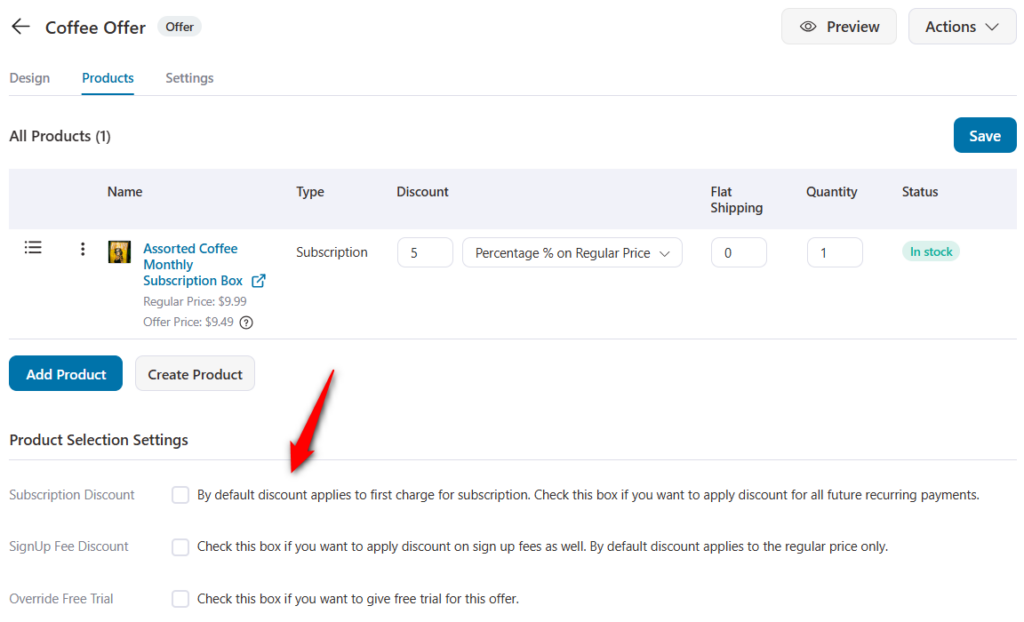Viewport: 1024px width, 622px height.
Task: Click the Preview button
Action: click(x=839, y=27)
